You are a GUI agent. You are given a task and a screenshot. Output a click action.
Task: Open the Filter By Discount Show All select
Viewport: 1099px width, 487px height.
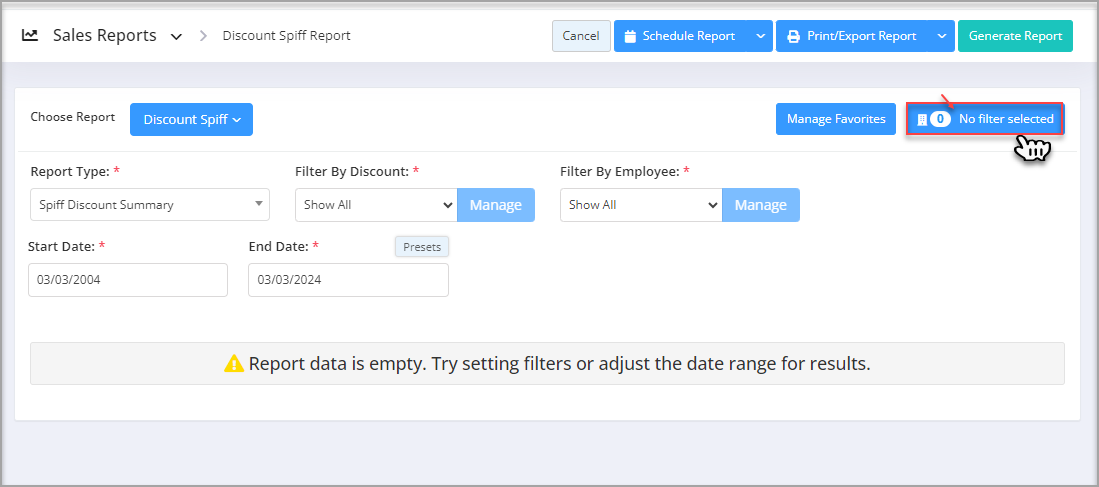(x=376, y=205)
